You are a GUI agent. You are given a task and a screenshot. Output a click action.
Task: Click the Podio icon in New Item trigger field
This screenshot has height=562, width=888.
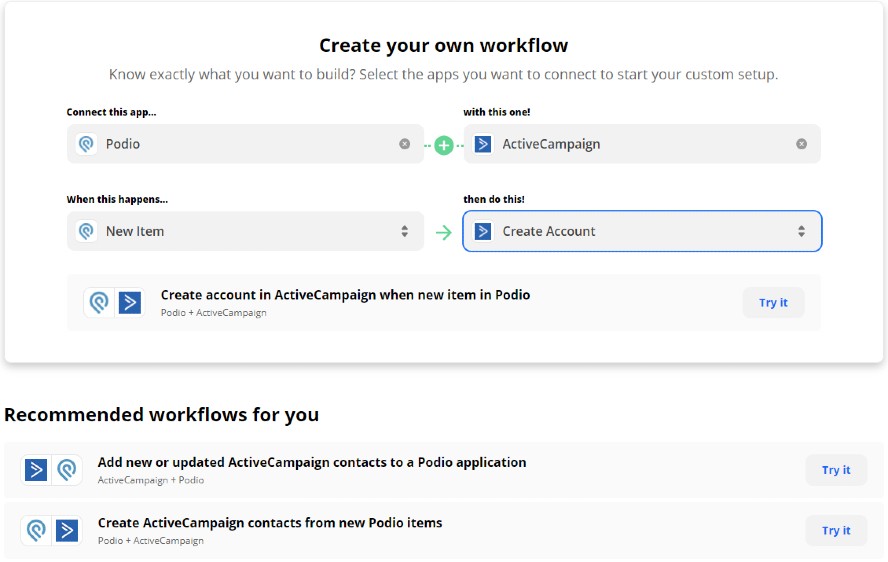click(87, 231)
